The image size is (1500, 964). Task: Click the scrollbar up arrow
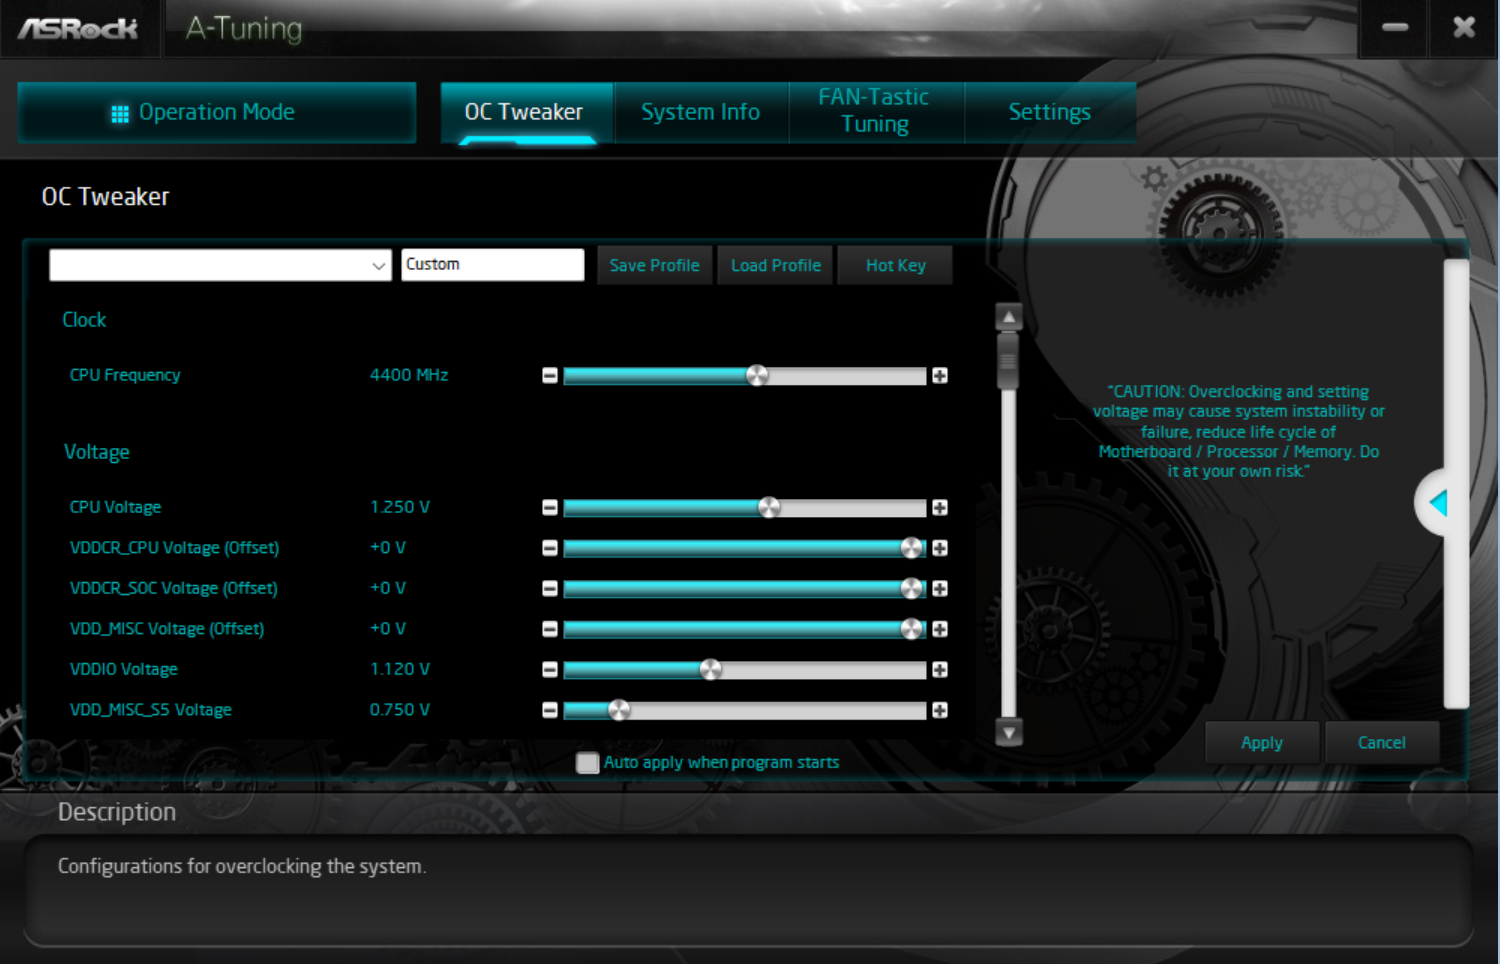pos(1009,314)
